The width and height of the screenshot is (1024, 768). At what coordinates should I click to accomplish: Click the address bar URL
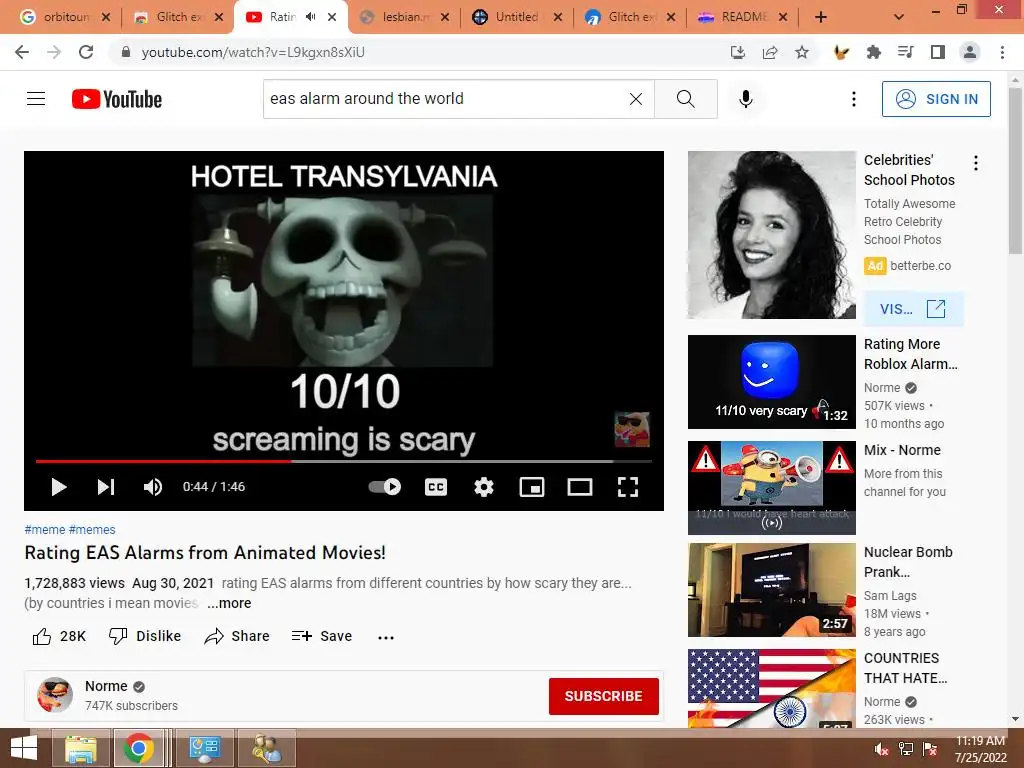253,52
